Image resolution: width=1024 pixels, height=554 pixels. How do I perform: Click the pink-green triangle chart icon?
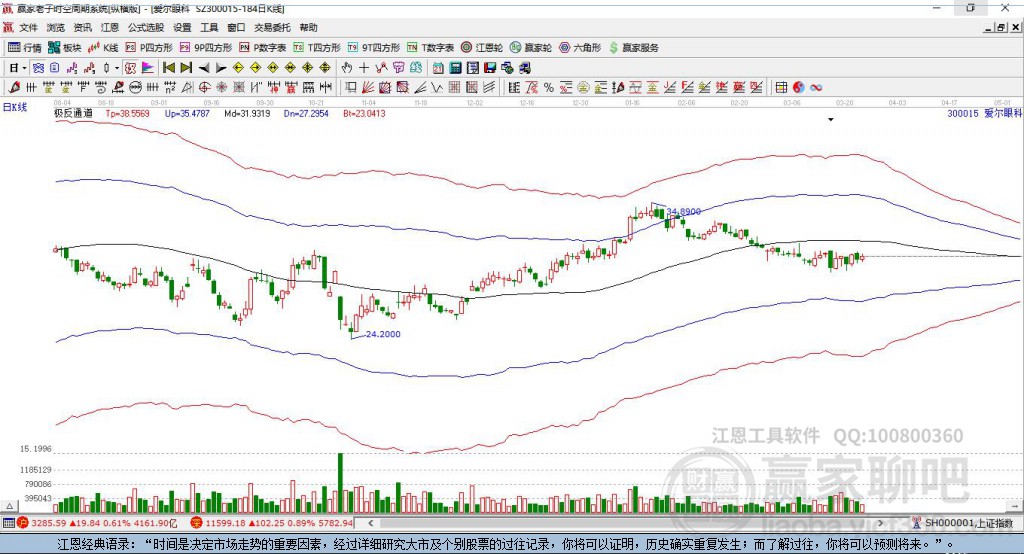pyautogui.click(x=148, y=68)
